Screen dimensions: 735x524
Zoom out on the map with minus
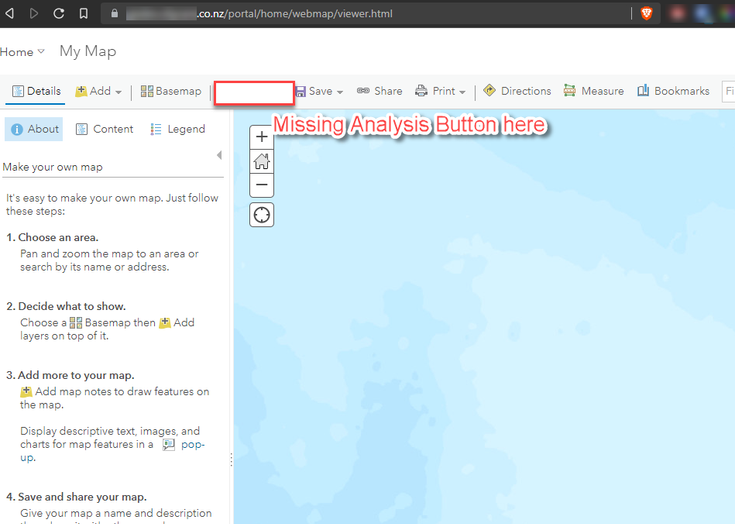click(x=262, y=185)
